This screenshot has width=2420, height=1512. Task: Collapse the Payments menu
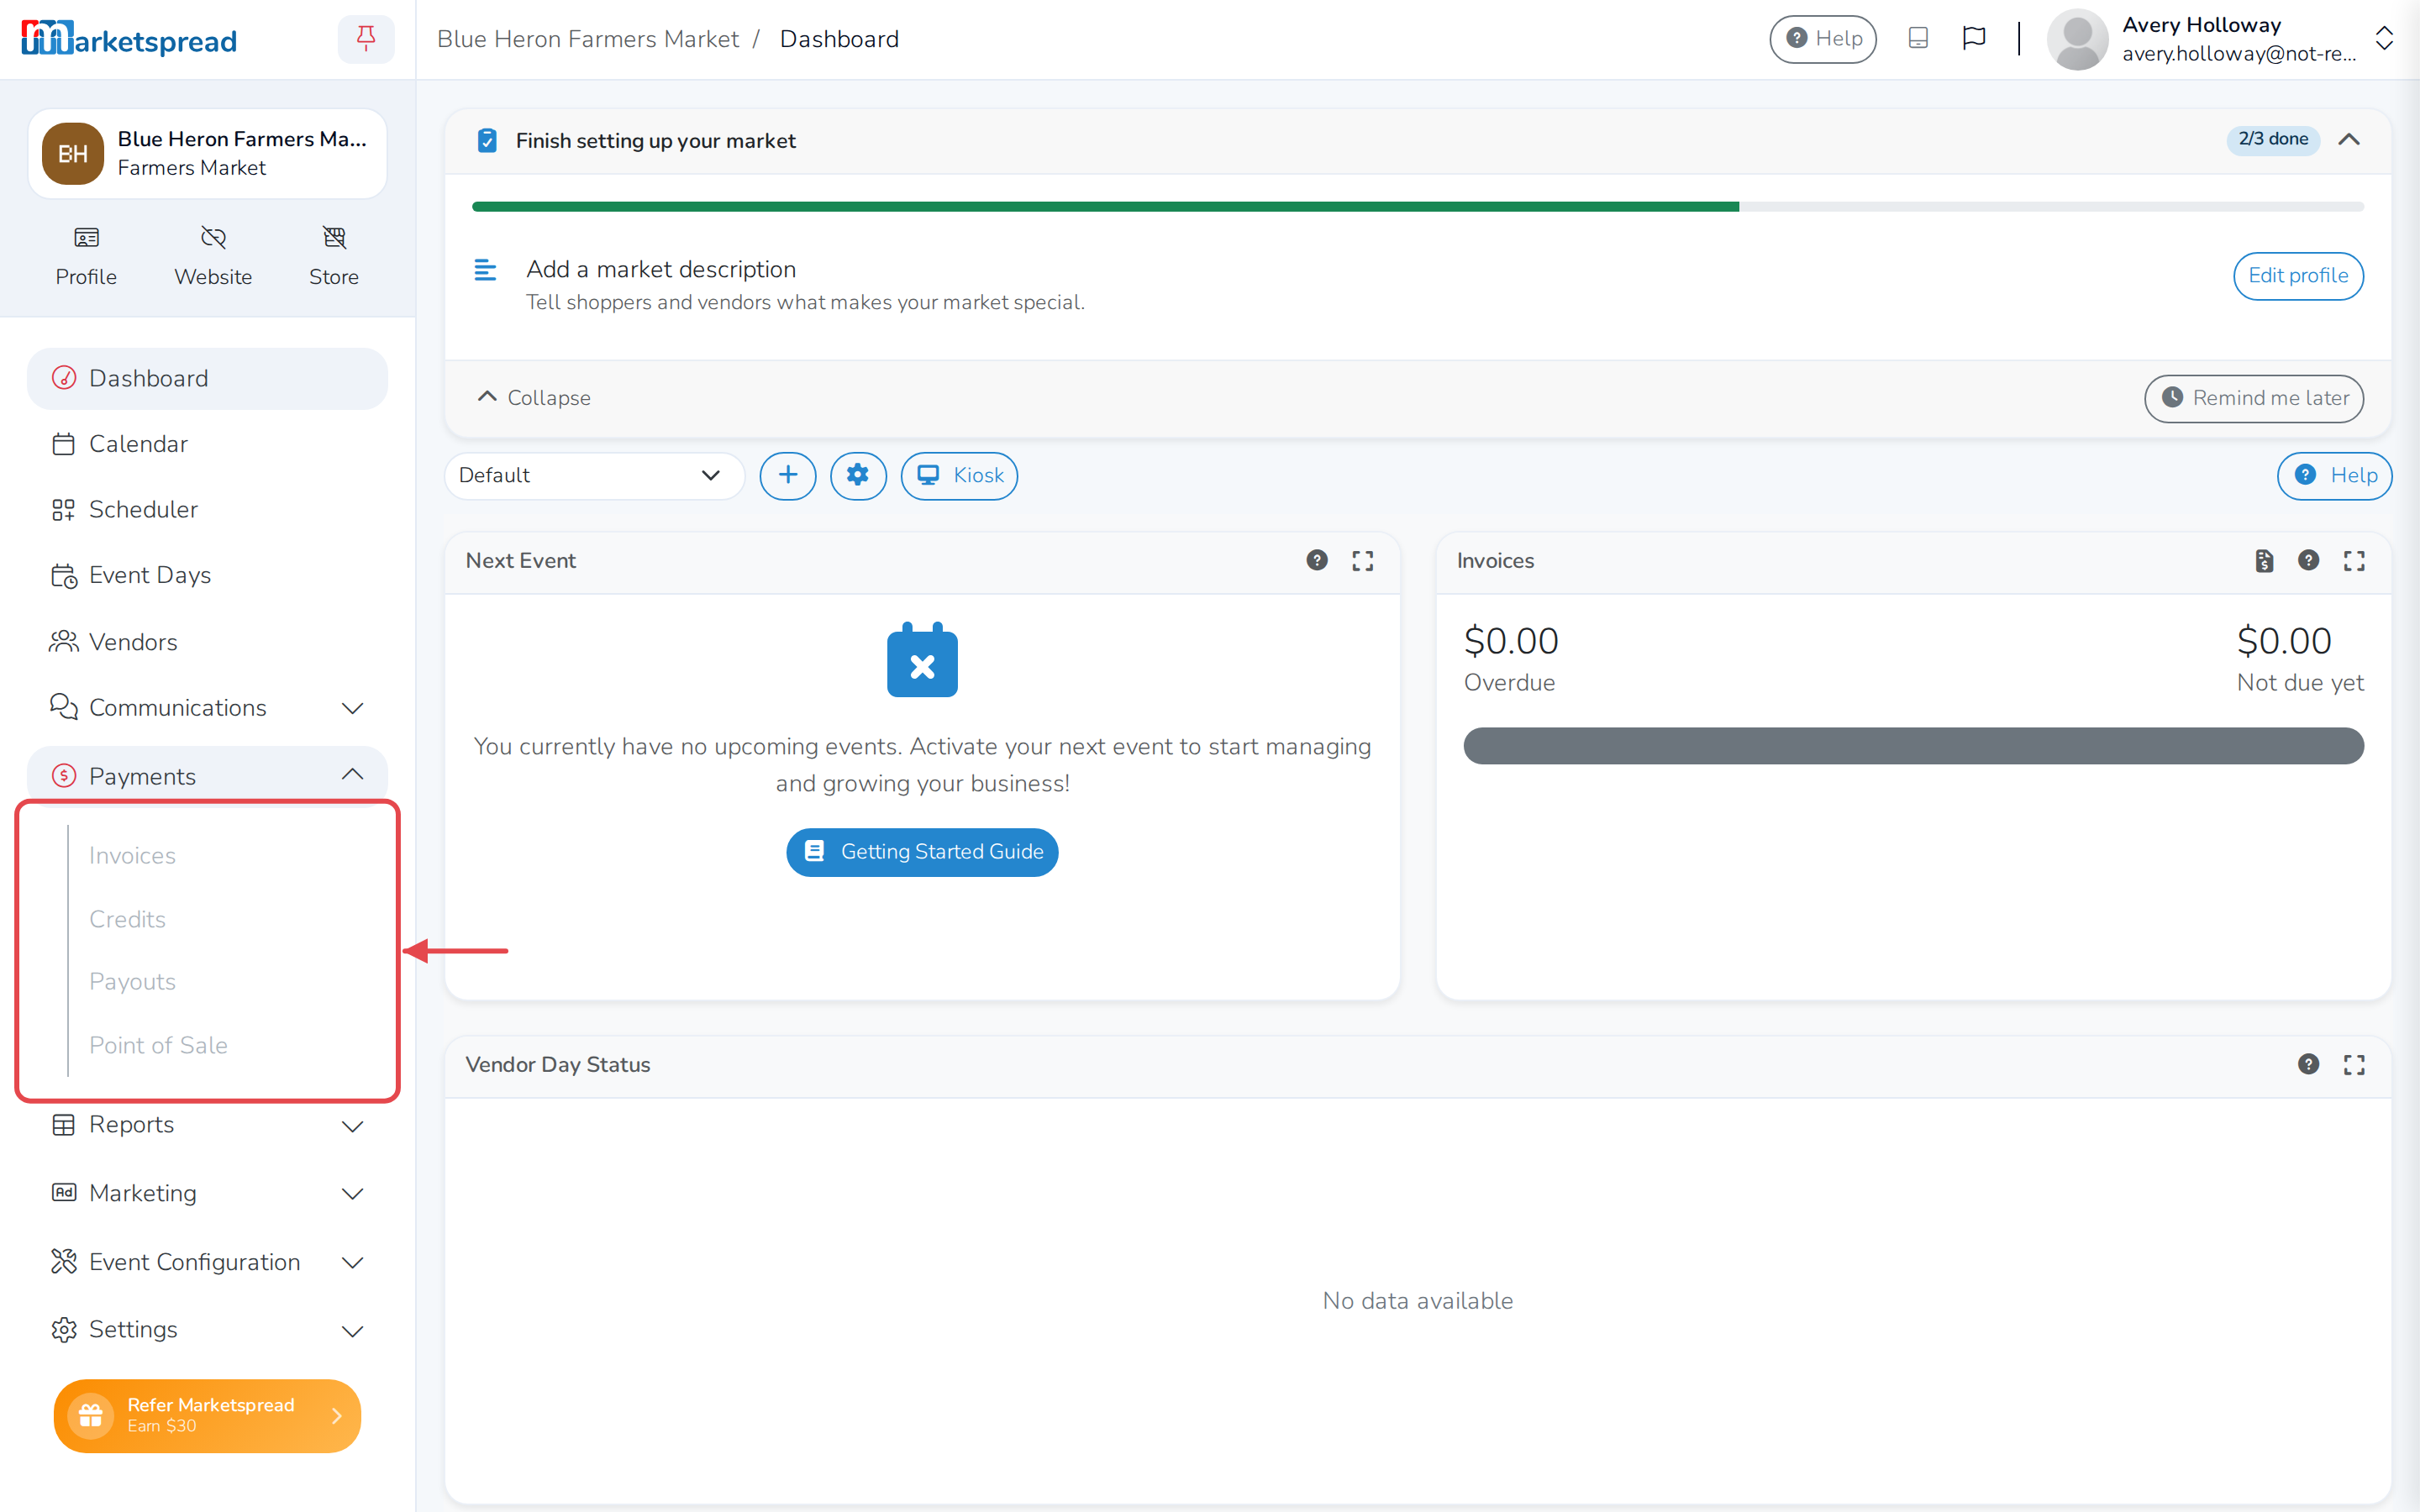pos(207,776)
